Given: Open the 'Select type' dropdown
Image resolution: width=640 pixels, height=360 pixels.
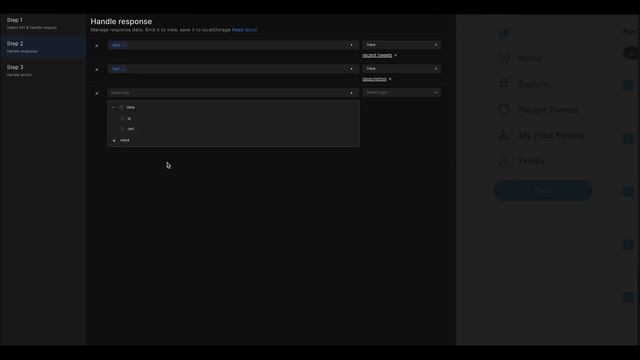Looking at the screenshot, I should 402,93.
